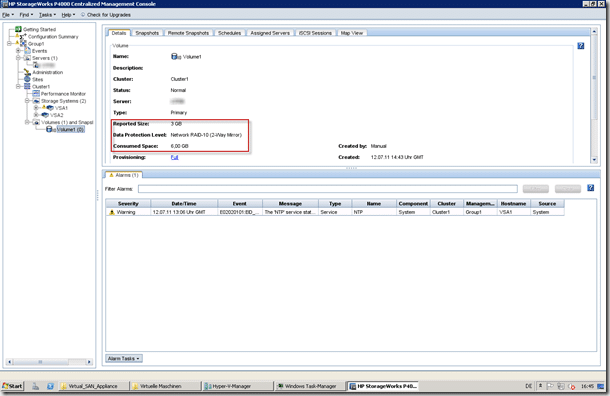The height and width of the screenshot is (396, 610).
Task: Click the VSA1 storage system icon
Action: [x=50, y=108]
